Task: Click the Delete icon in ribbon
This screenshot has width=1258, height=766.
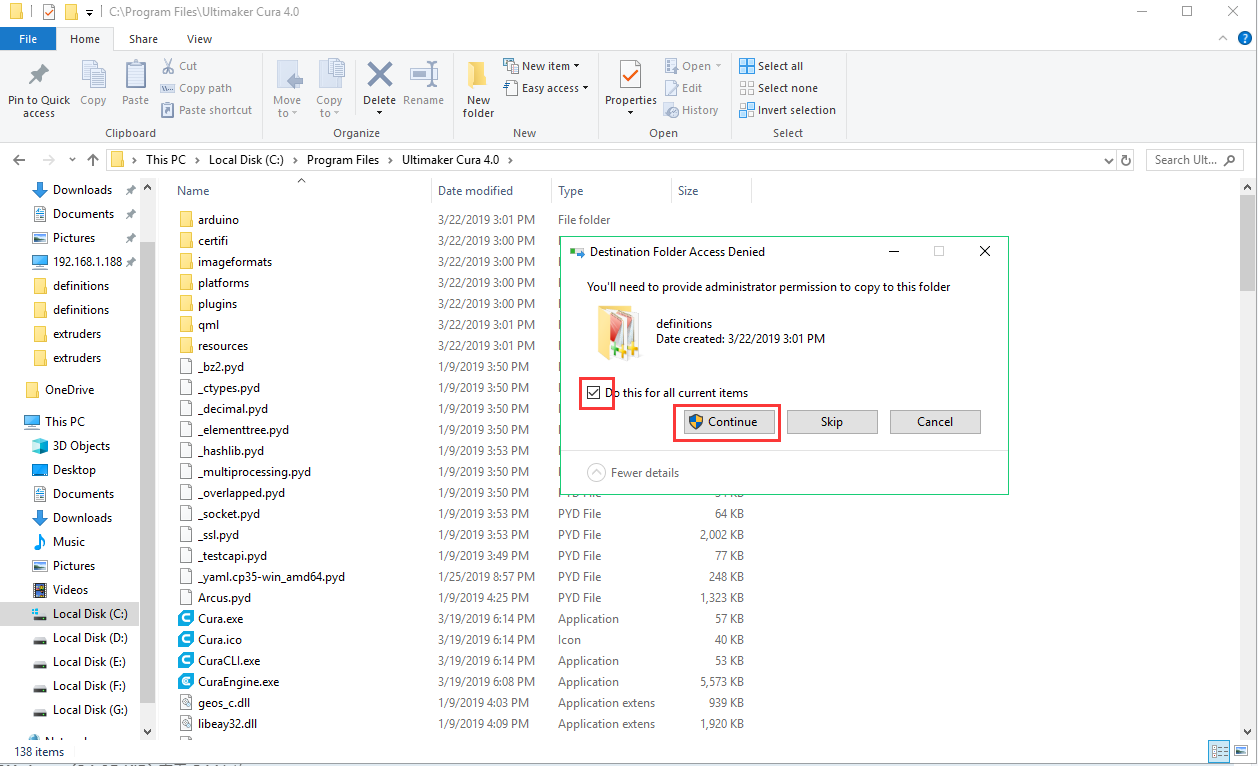Action: point(379,77)
